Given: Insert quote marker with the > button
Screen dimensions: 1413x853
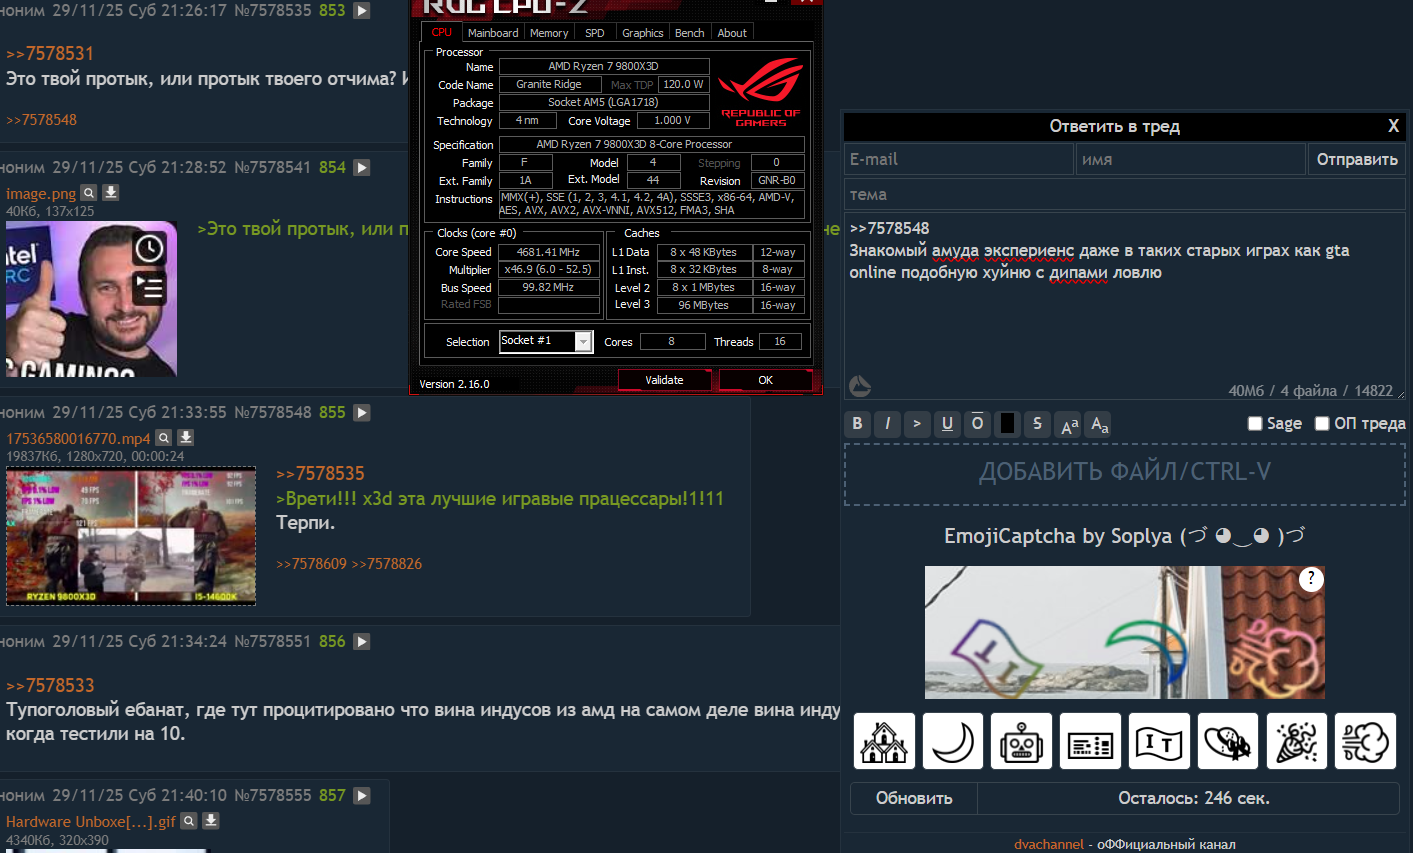Looking at the screenshot, I should tap(917, 424).
